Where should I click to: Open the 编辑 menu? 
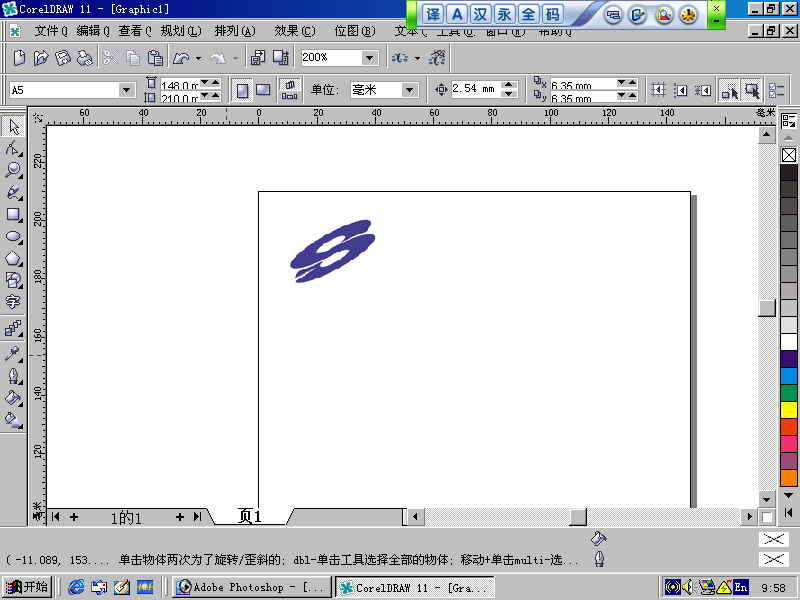(93, 31)
